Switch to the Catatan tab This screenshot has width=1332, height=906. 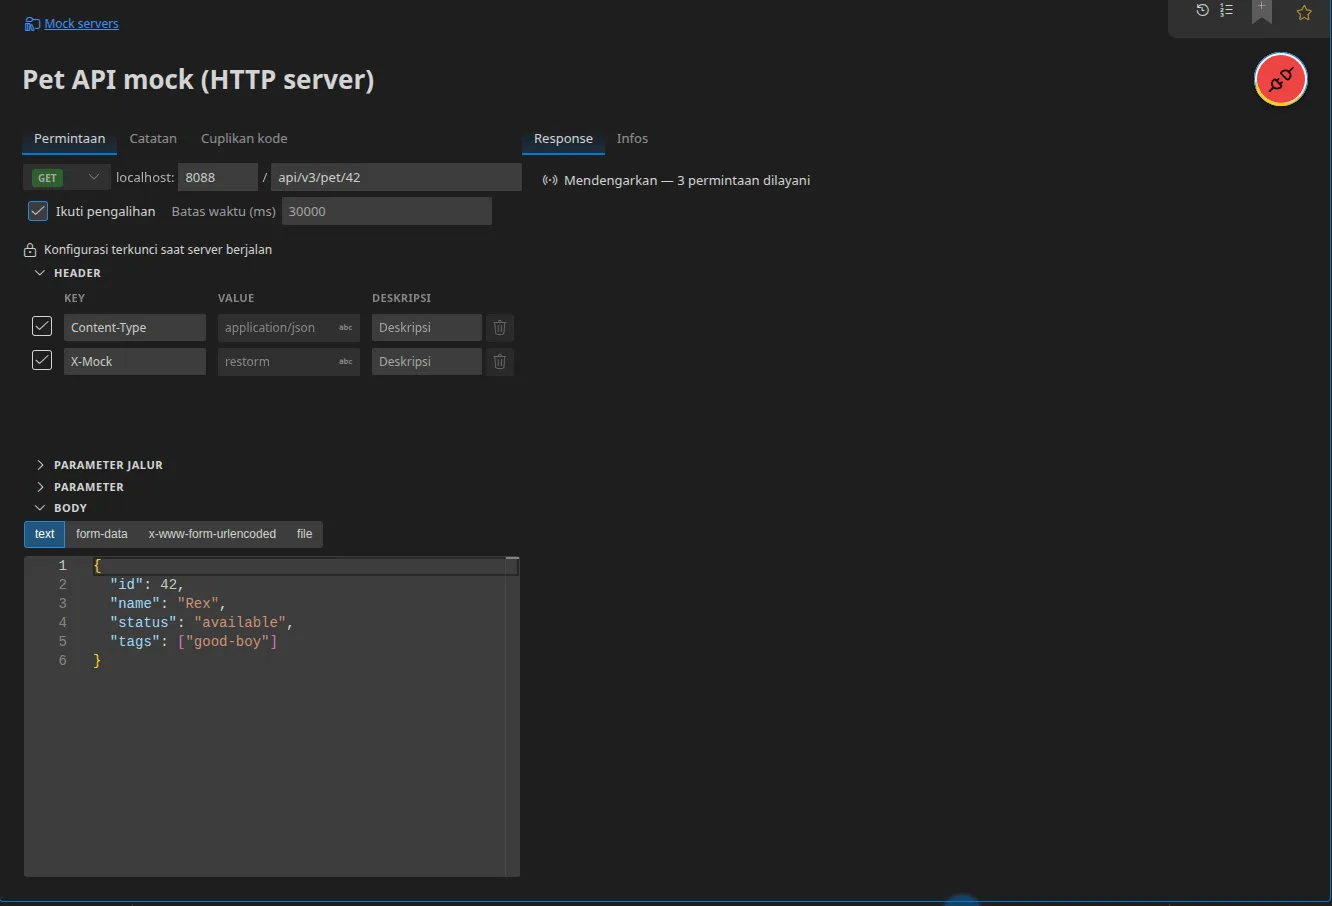(x=153, y=139)
